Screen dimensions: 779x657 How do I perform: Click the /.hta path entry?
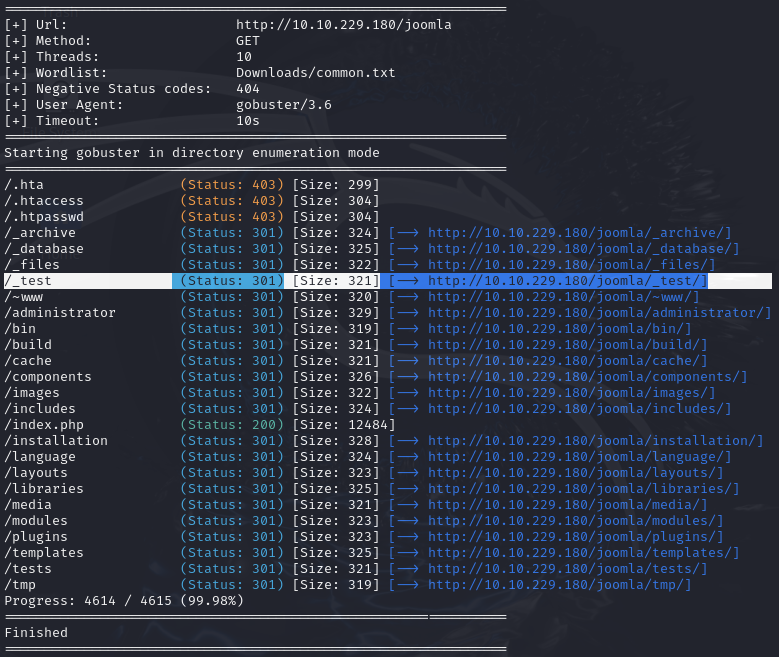24,185
